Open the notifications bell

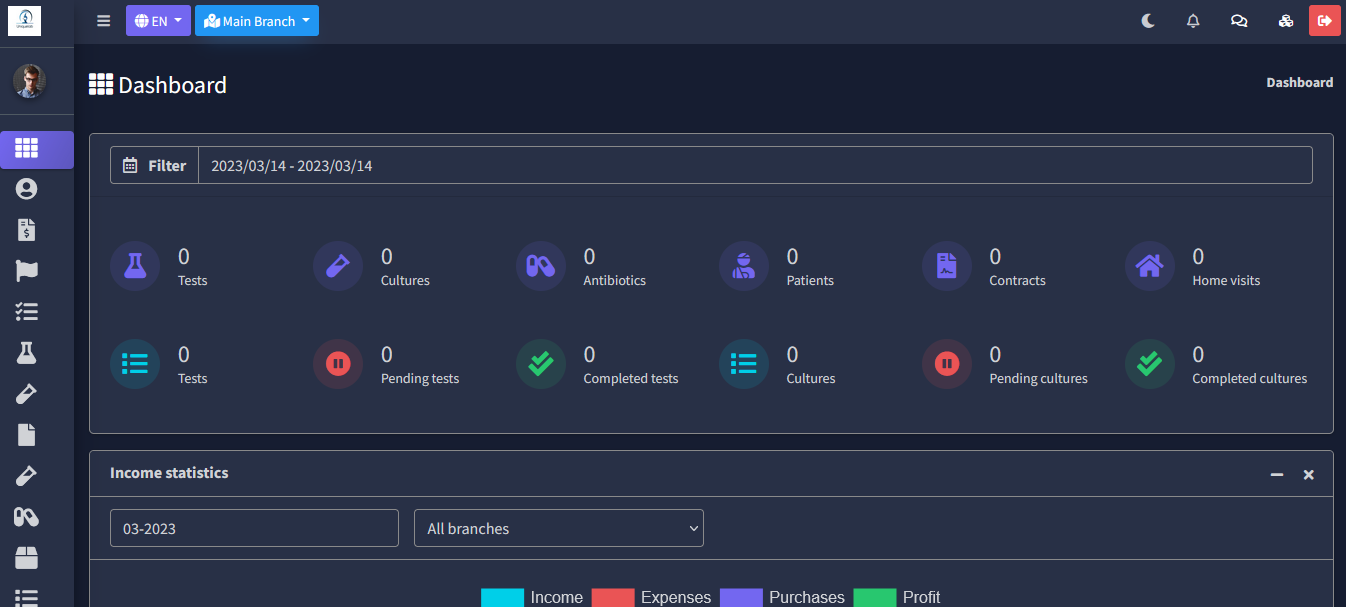[x=1193, y=21]
